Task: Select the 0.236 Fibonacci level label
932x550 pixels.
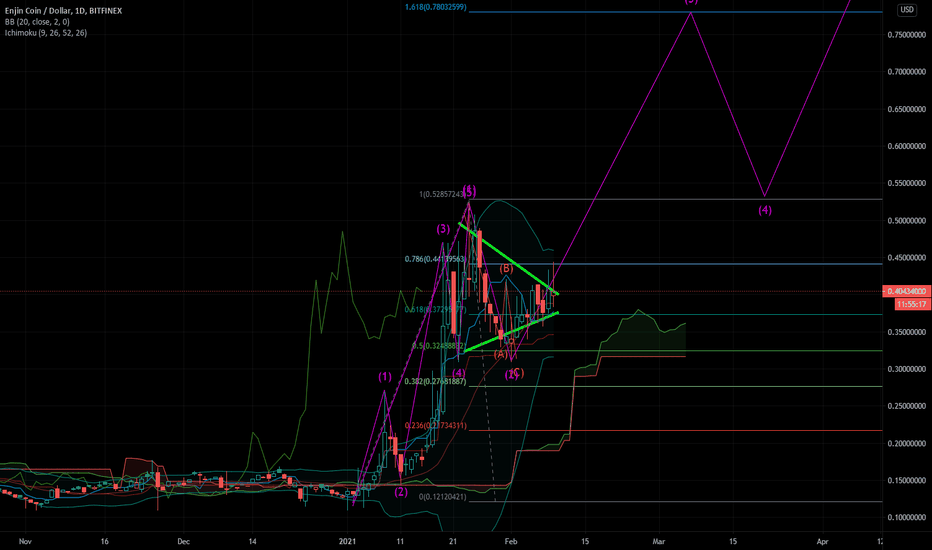Action: pyautogui.click(x=435, y=426)
